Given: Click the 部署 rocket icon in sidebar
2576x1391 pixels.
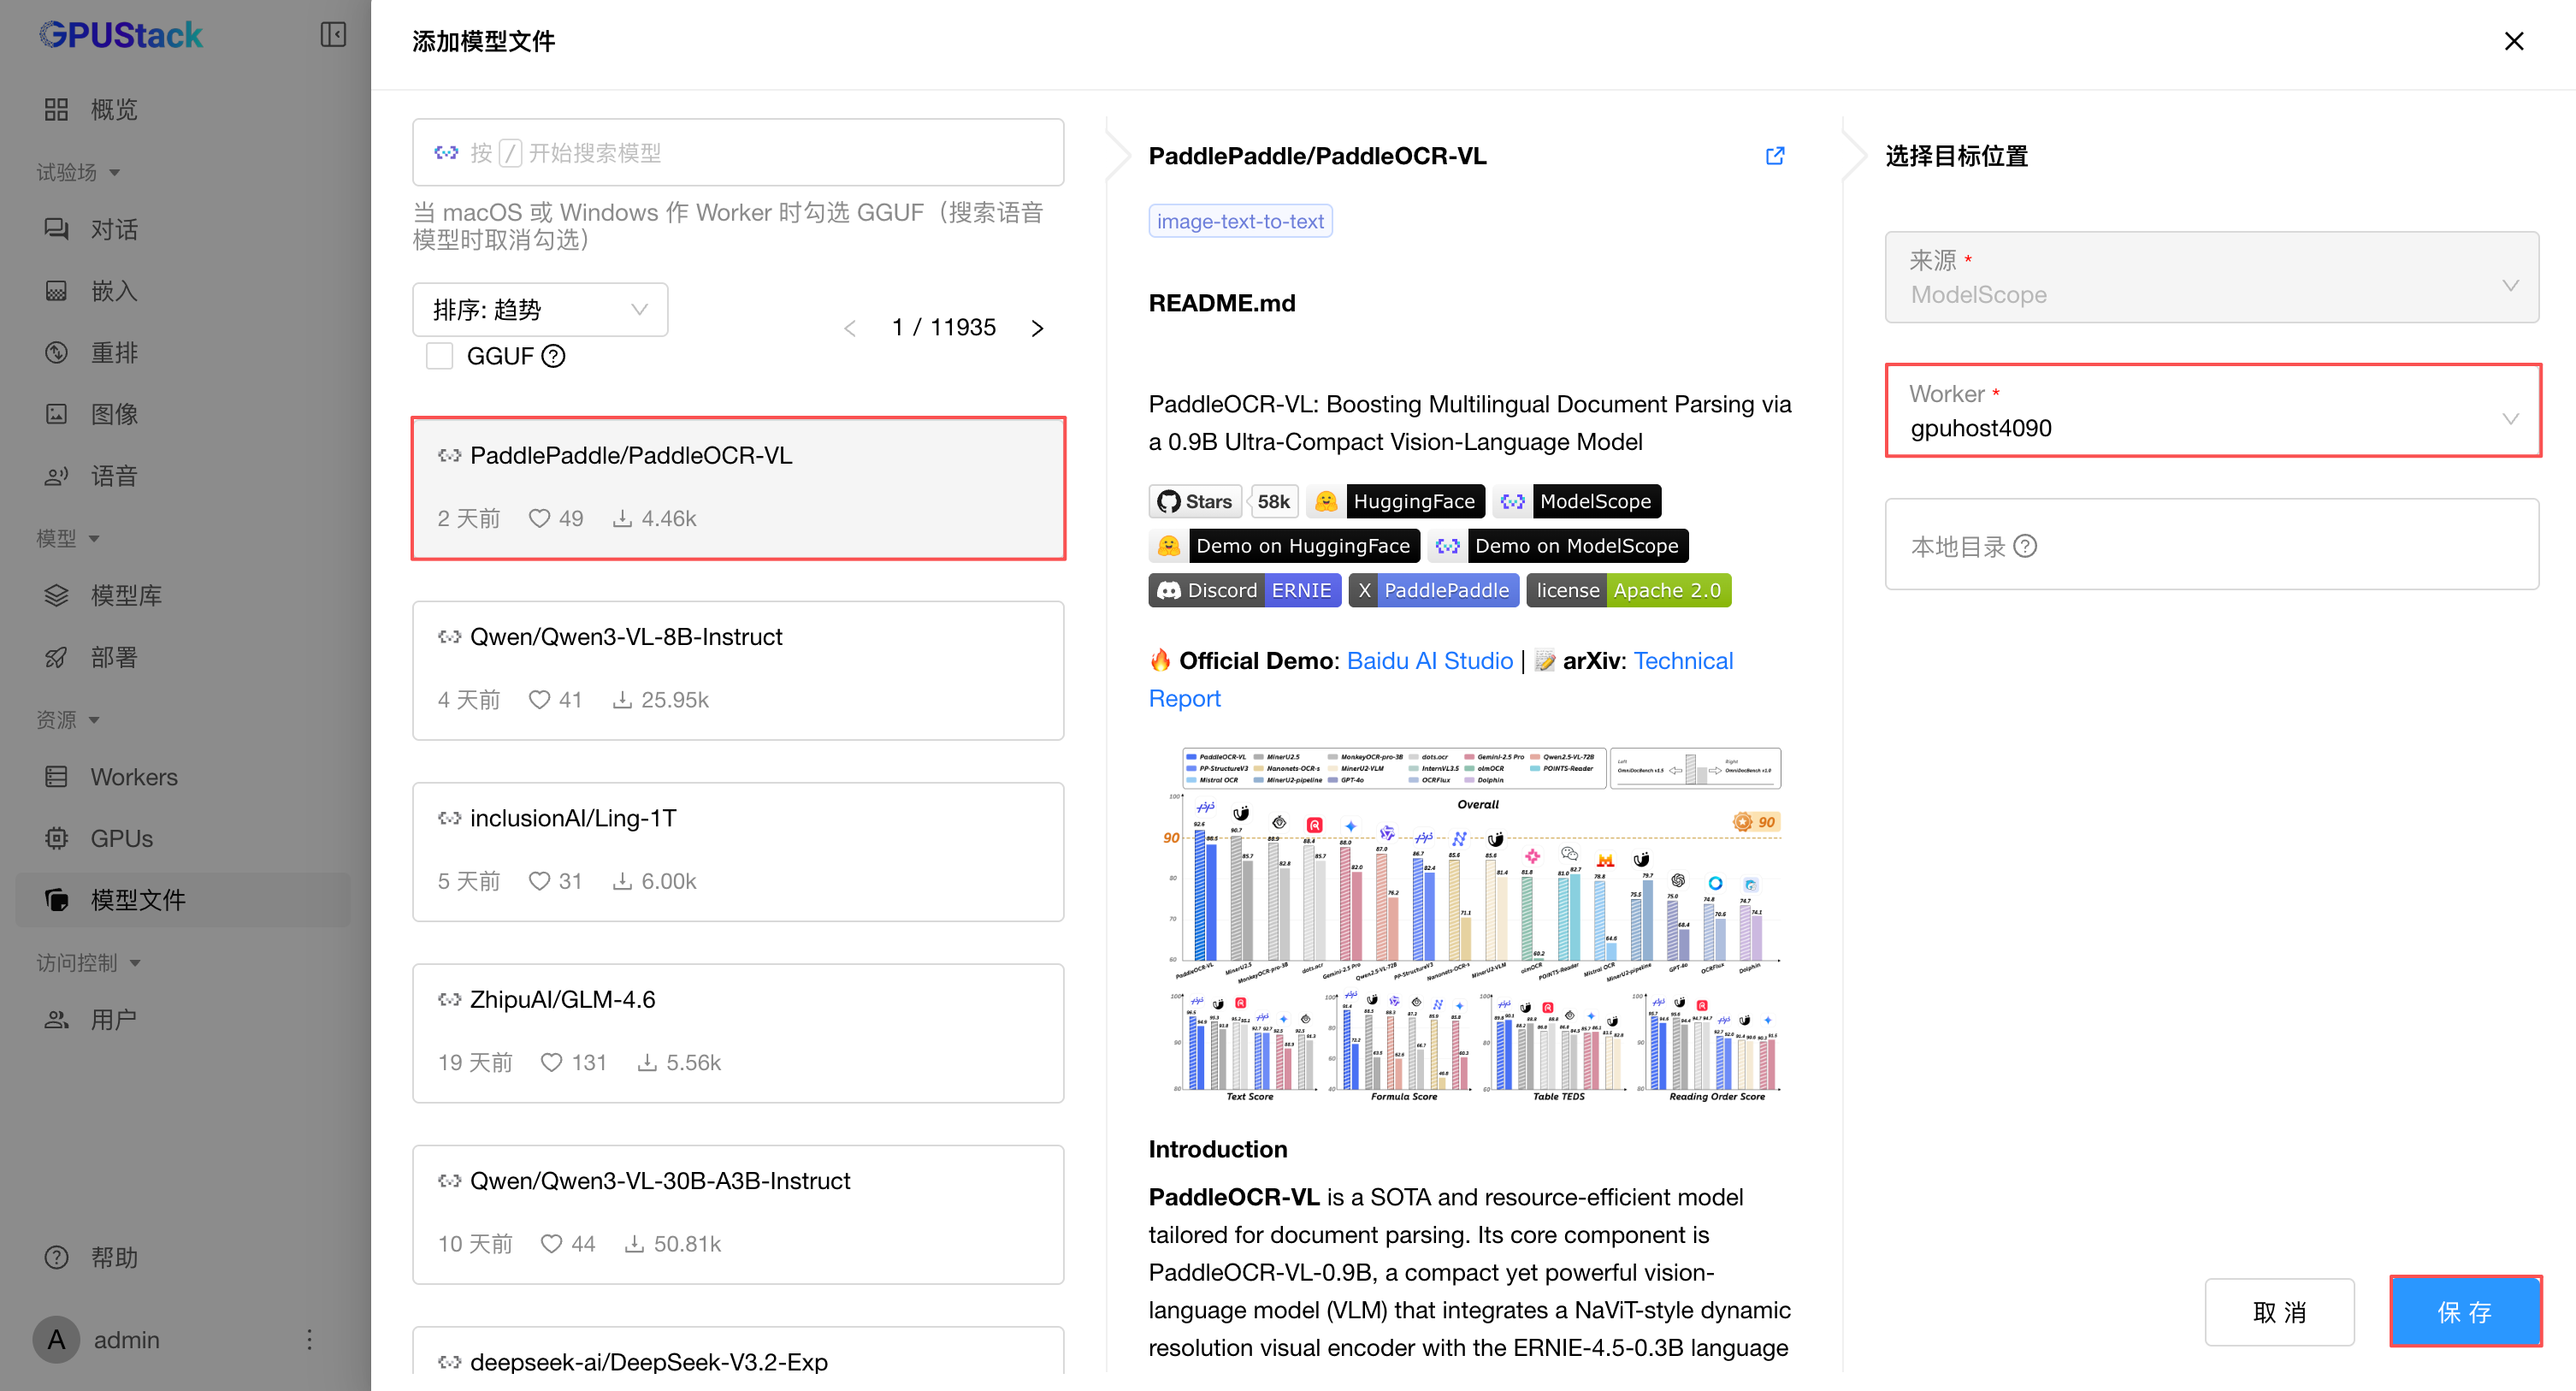Looking at the screenshot, I should point(57,657).
